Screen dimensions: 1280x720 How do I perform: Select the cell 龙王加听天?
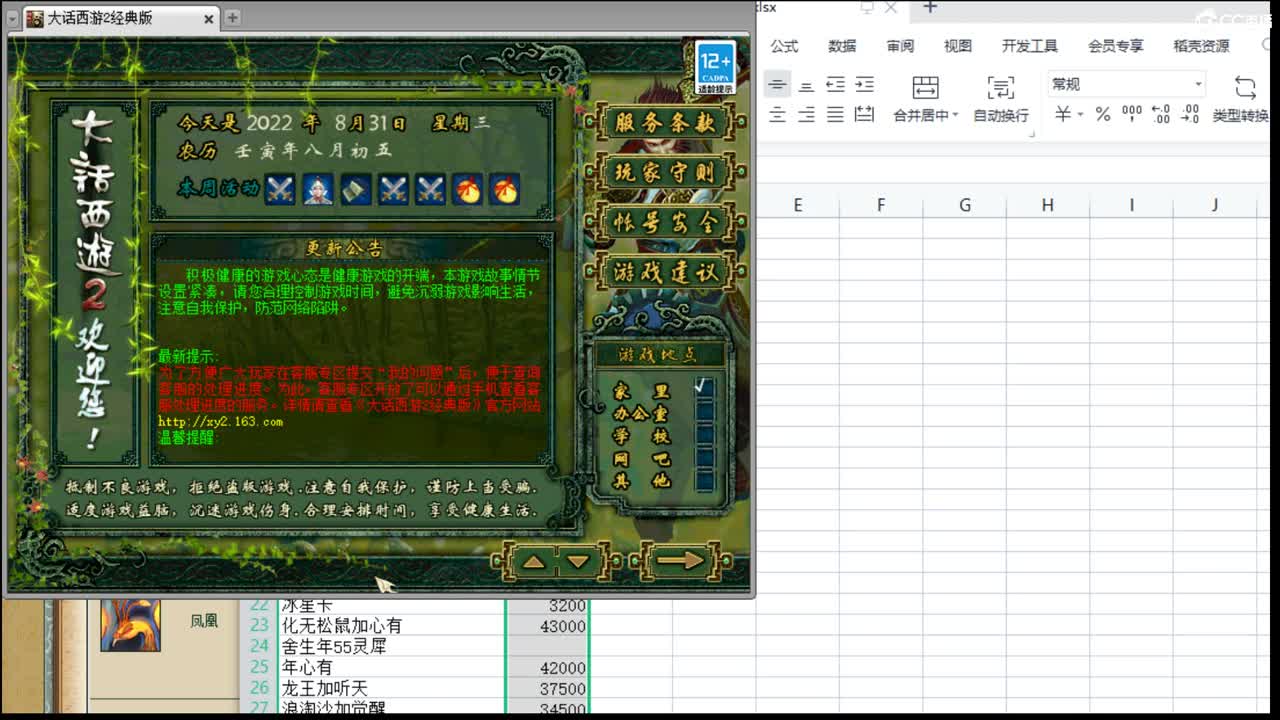coord(392,688)
